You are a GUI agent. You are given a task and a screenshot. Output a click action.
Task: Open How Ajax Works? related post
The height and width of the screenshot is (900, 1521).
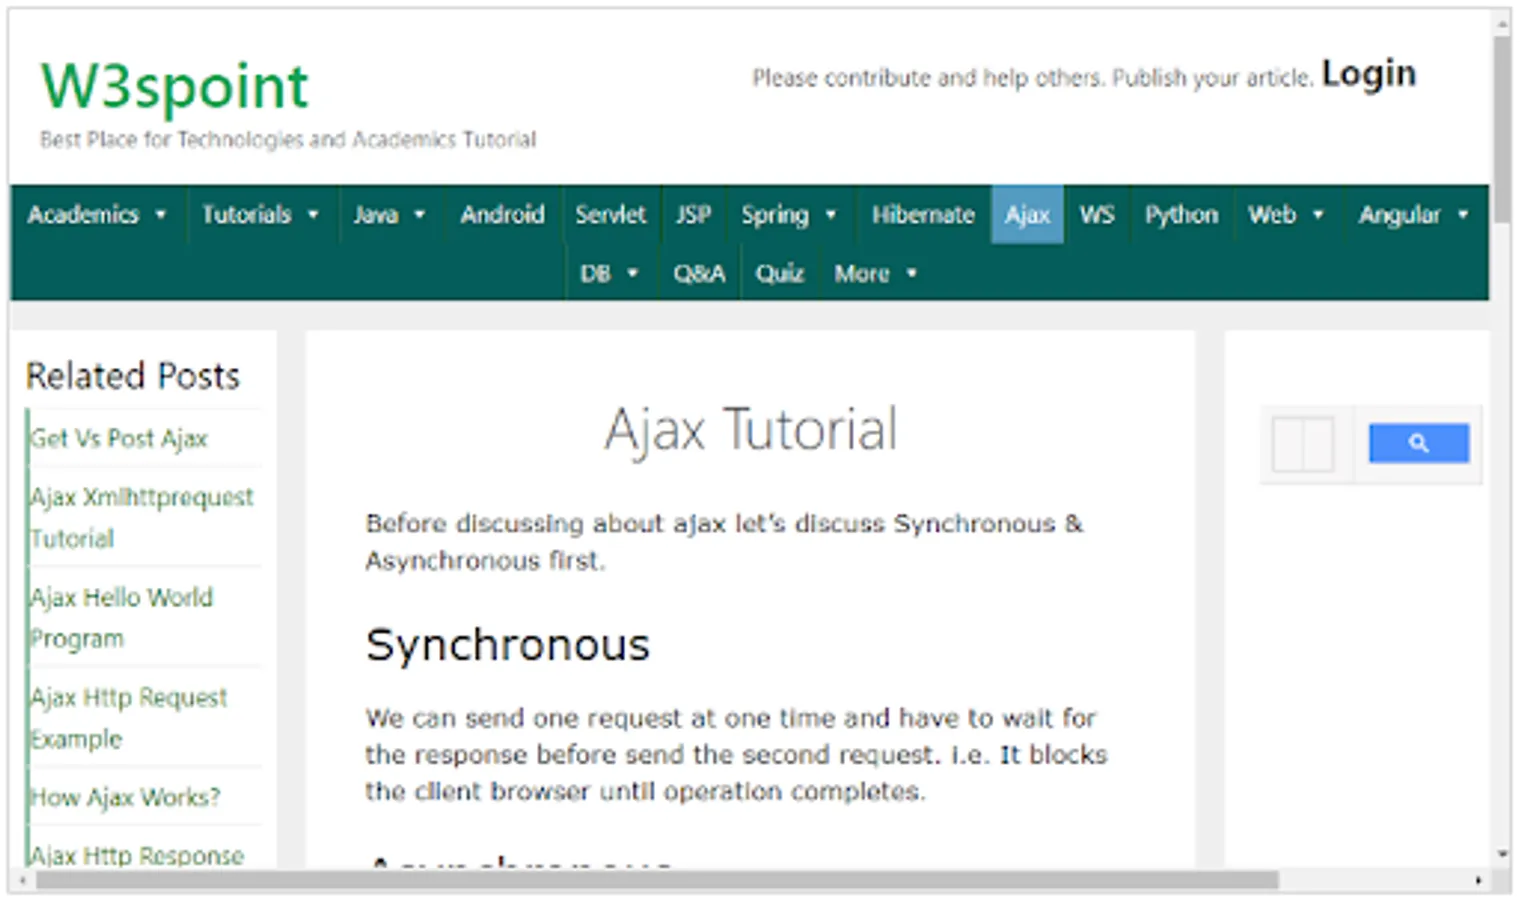click(125, 797)
